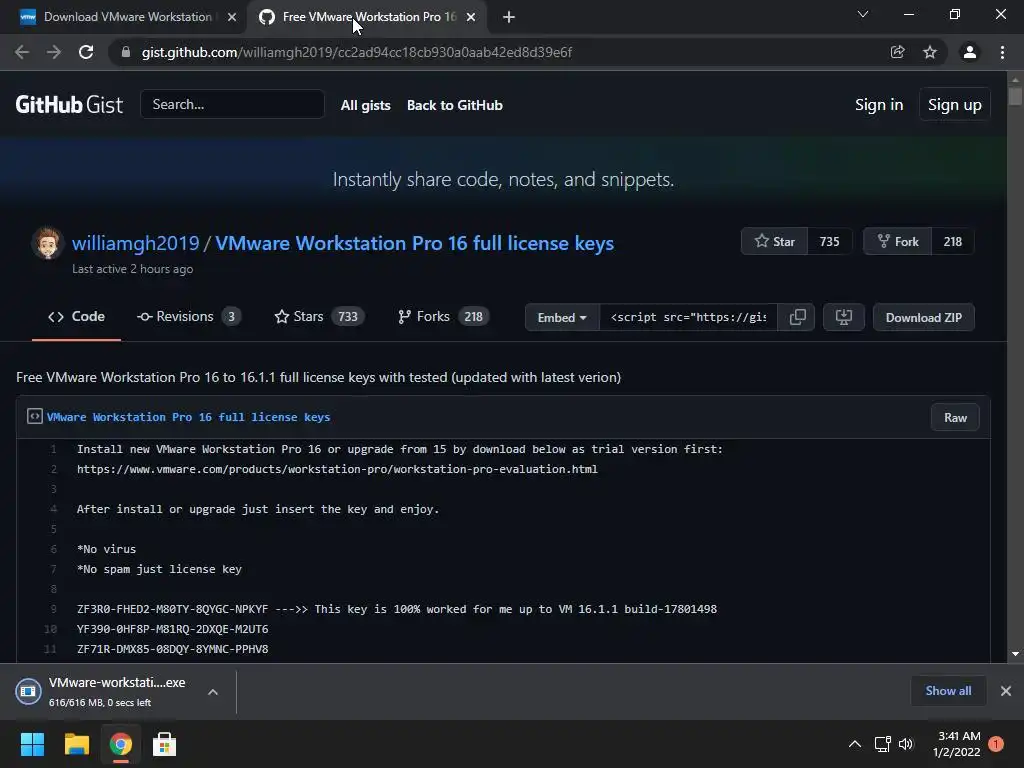The height and width of the screenshot is (768, 1024).
Task: Open clock showing 3:41 AM
Action: click(x=957, y=744)
